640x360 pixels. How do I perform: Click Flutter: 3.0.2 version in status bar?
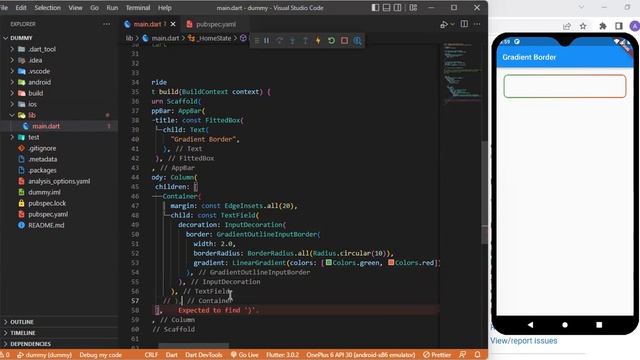click(x=282, y=355)
